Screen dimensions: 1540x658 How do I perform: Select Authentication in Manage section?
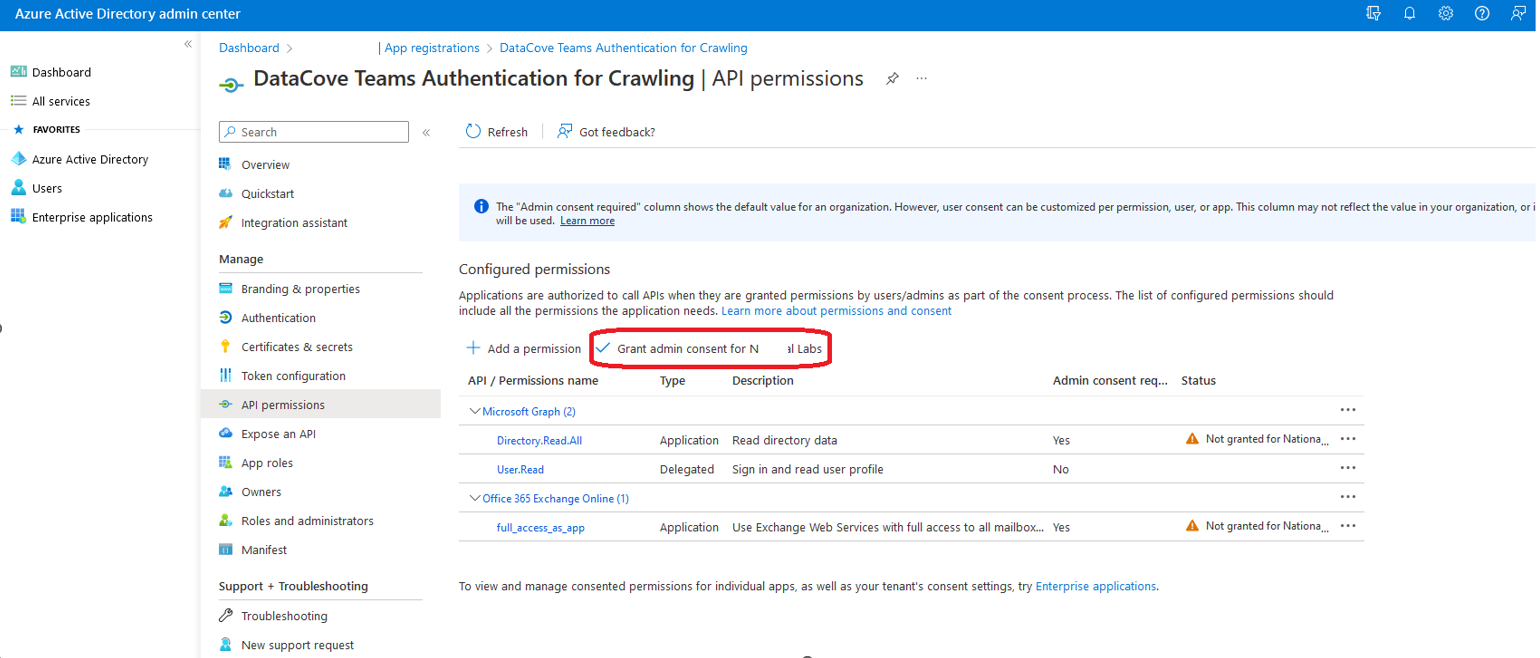[x=278, y=318]
